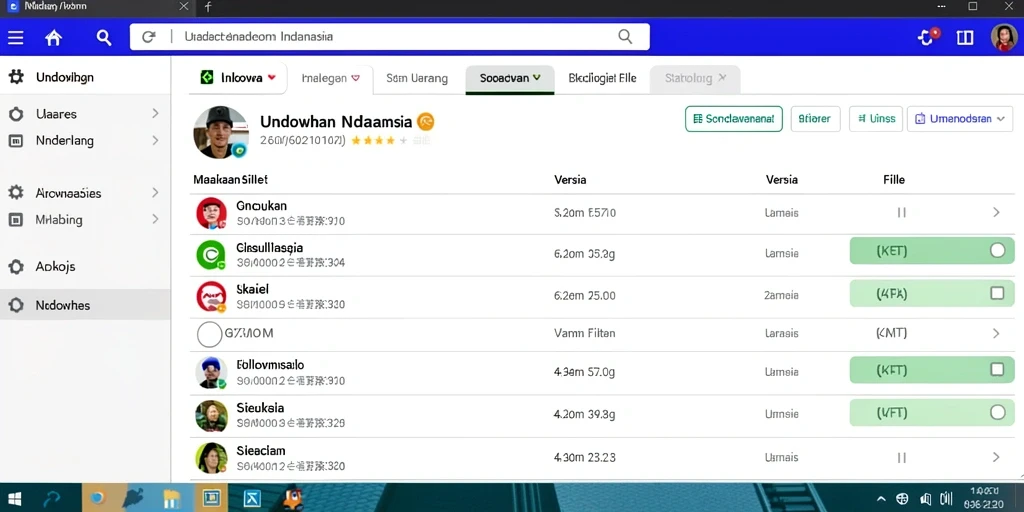The image size is (1024, 512).
Task: Click the Sonclavananat button
Action: (733, 119)
